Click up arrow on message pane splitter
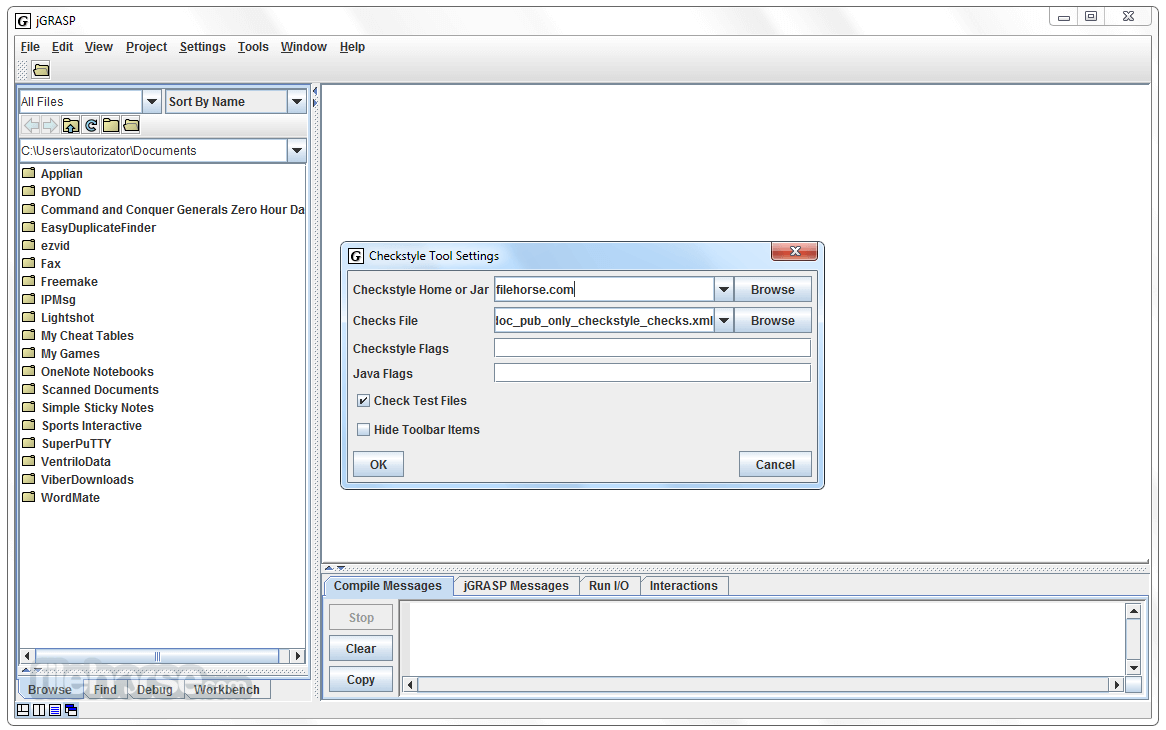 click(329, 568)
